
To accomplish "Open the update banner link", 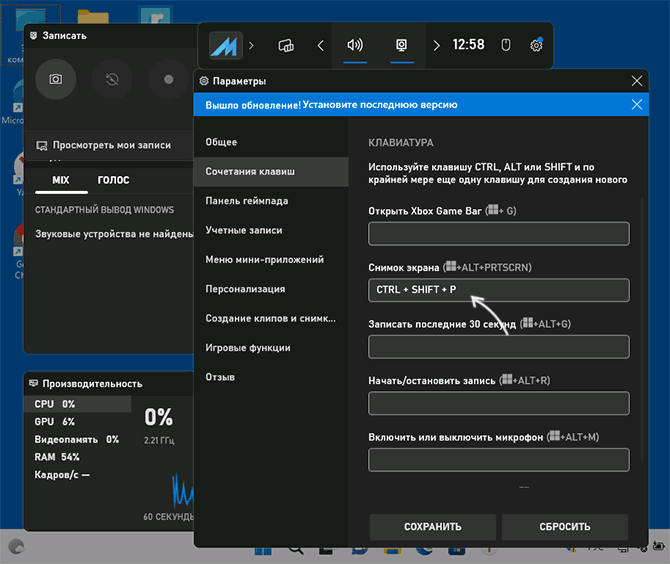I will coord(380,105).
